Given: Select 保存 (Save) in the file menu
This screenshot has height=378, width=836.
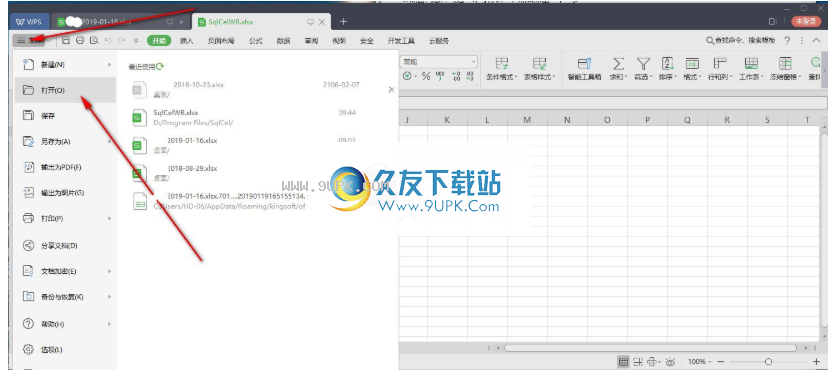Looking at the screenshot, I should 65,116.
